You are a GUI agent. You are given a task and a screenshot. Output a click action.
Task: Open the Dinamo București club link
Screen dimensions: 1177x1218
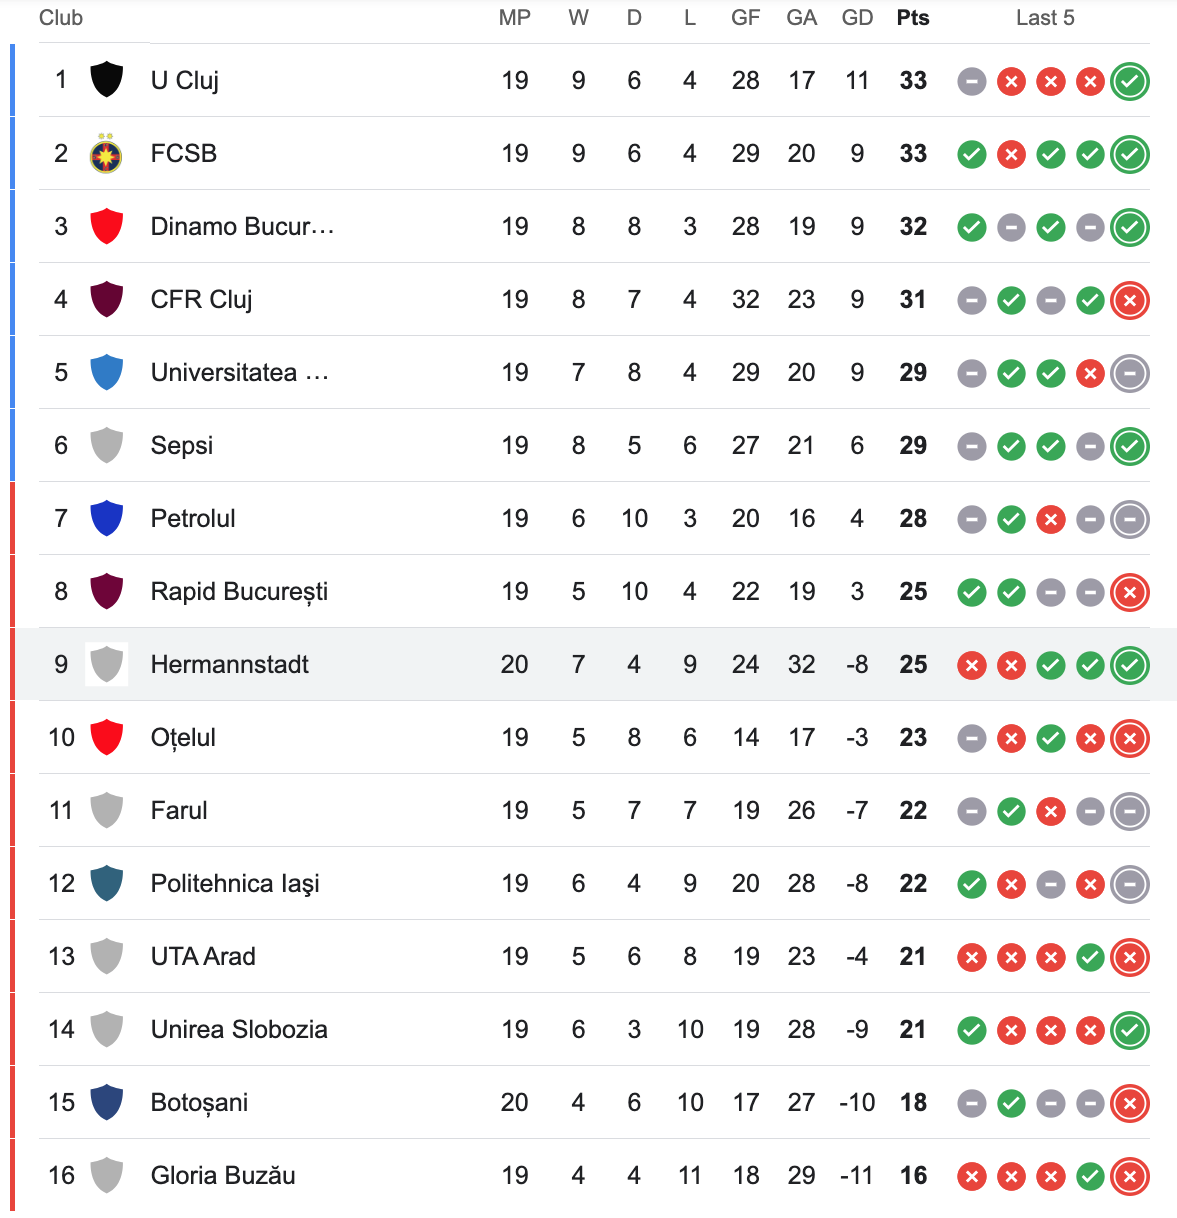point(242,226)
